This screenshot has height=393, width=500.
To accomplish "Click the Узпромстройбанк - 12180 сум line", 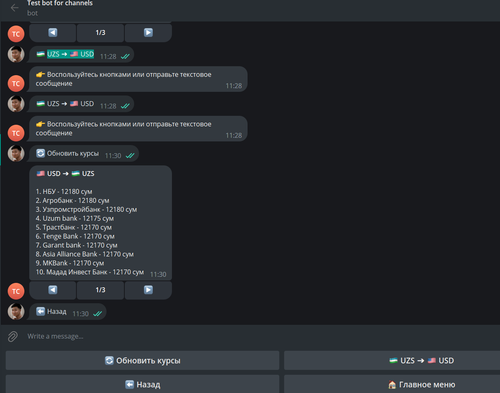I will tap(86, 210).
